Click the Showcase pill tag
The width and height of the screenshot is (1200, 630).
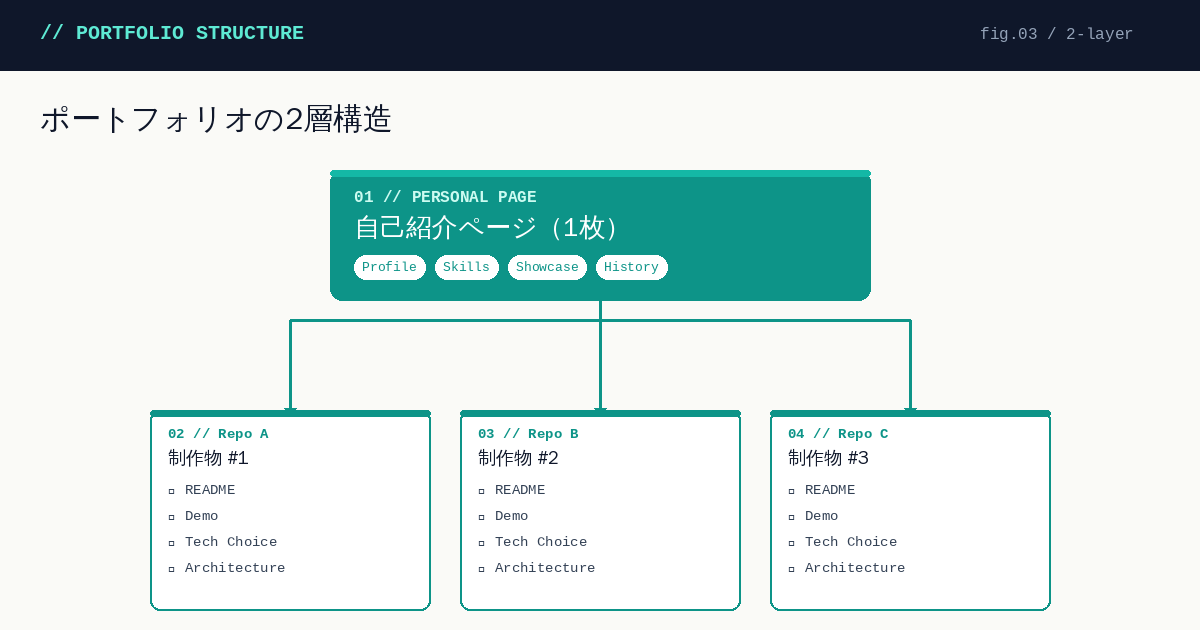click(x=547, y=267)
